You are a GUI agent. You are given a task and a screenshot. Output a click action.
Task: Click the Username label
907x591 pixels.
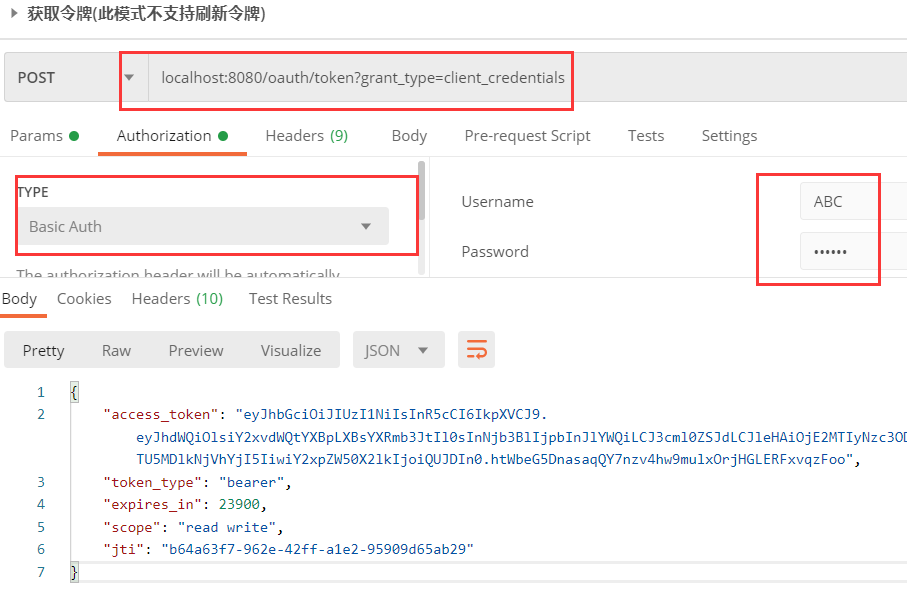497,202
